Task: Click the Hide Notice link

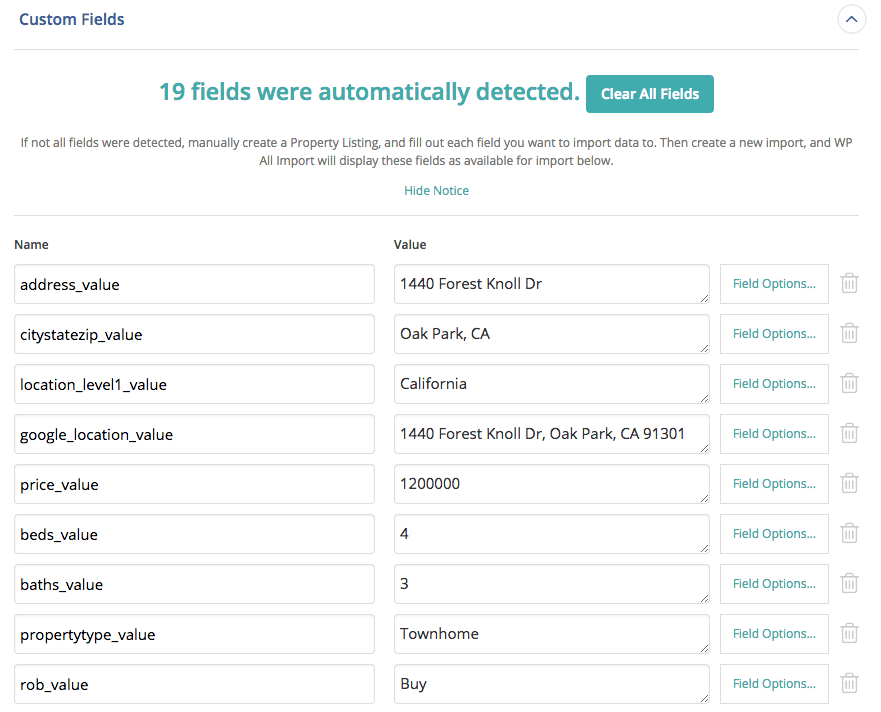Action: tap(437, 191)
